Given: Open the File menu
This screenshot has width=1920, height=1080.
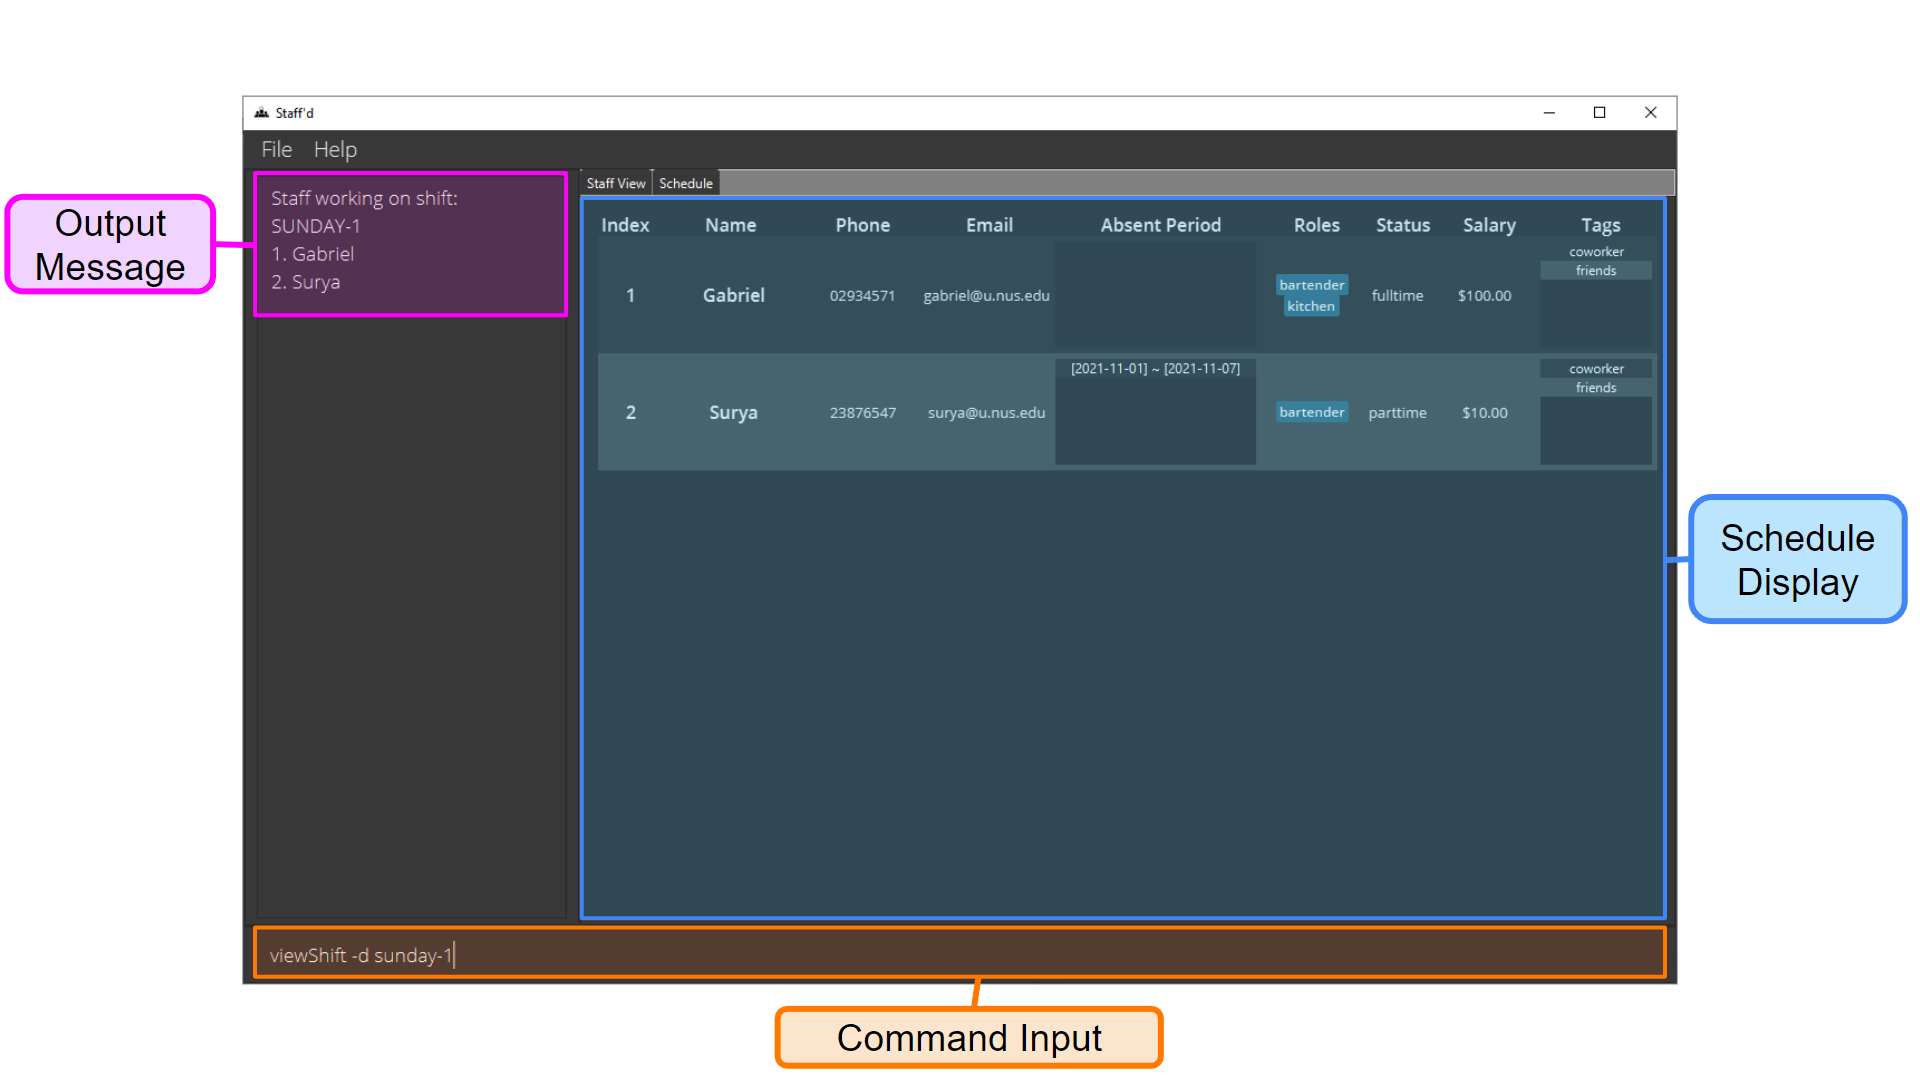Looking at the screenshot, I should 277,149.
